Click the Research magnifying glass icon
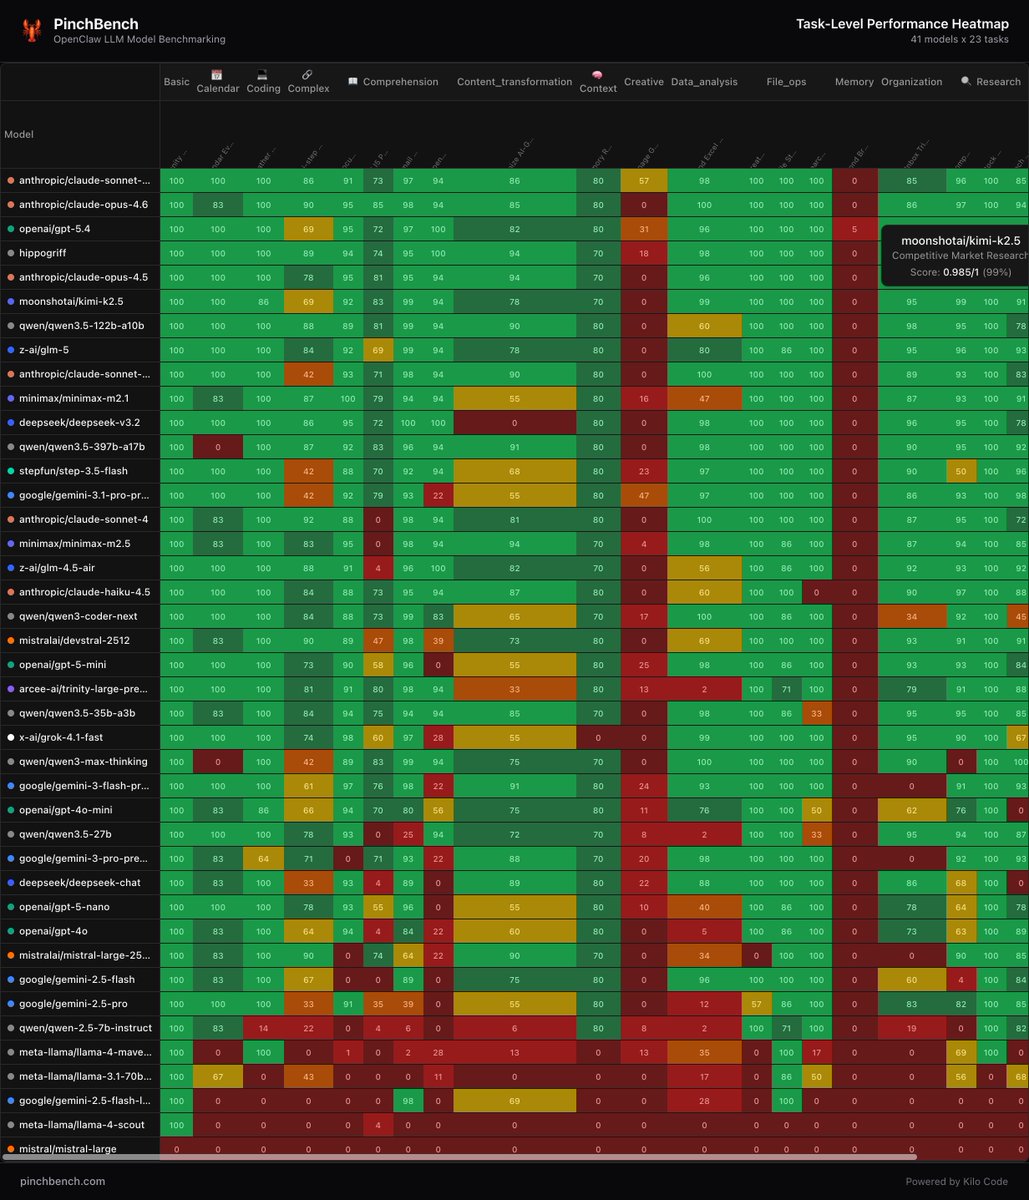1029x1200 pixels. click(966, 82)
